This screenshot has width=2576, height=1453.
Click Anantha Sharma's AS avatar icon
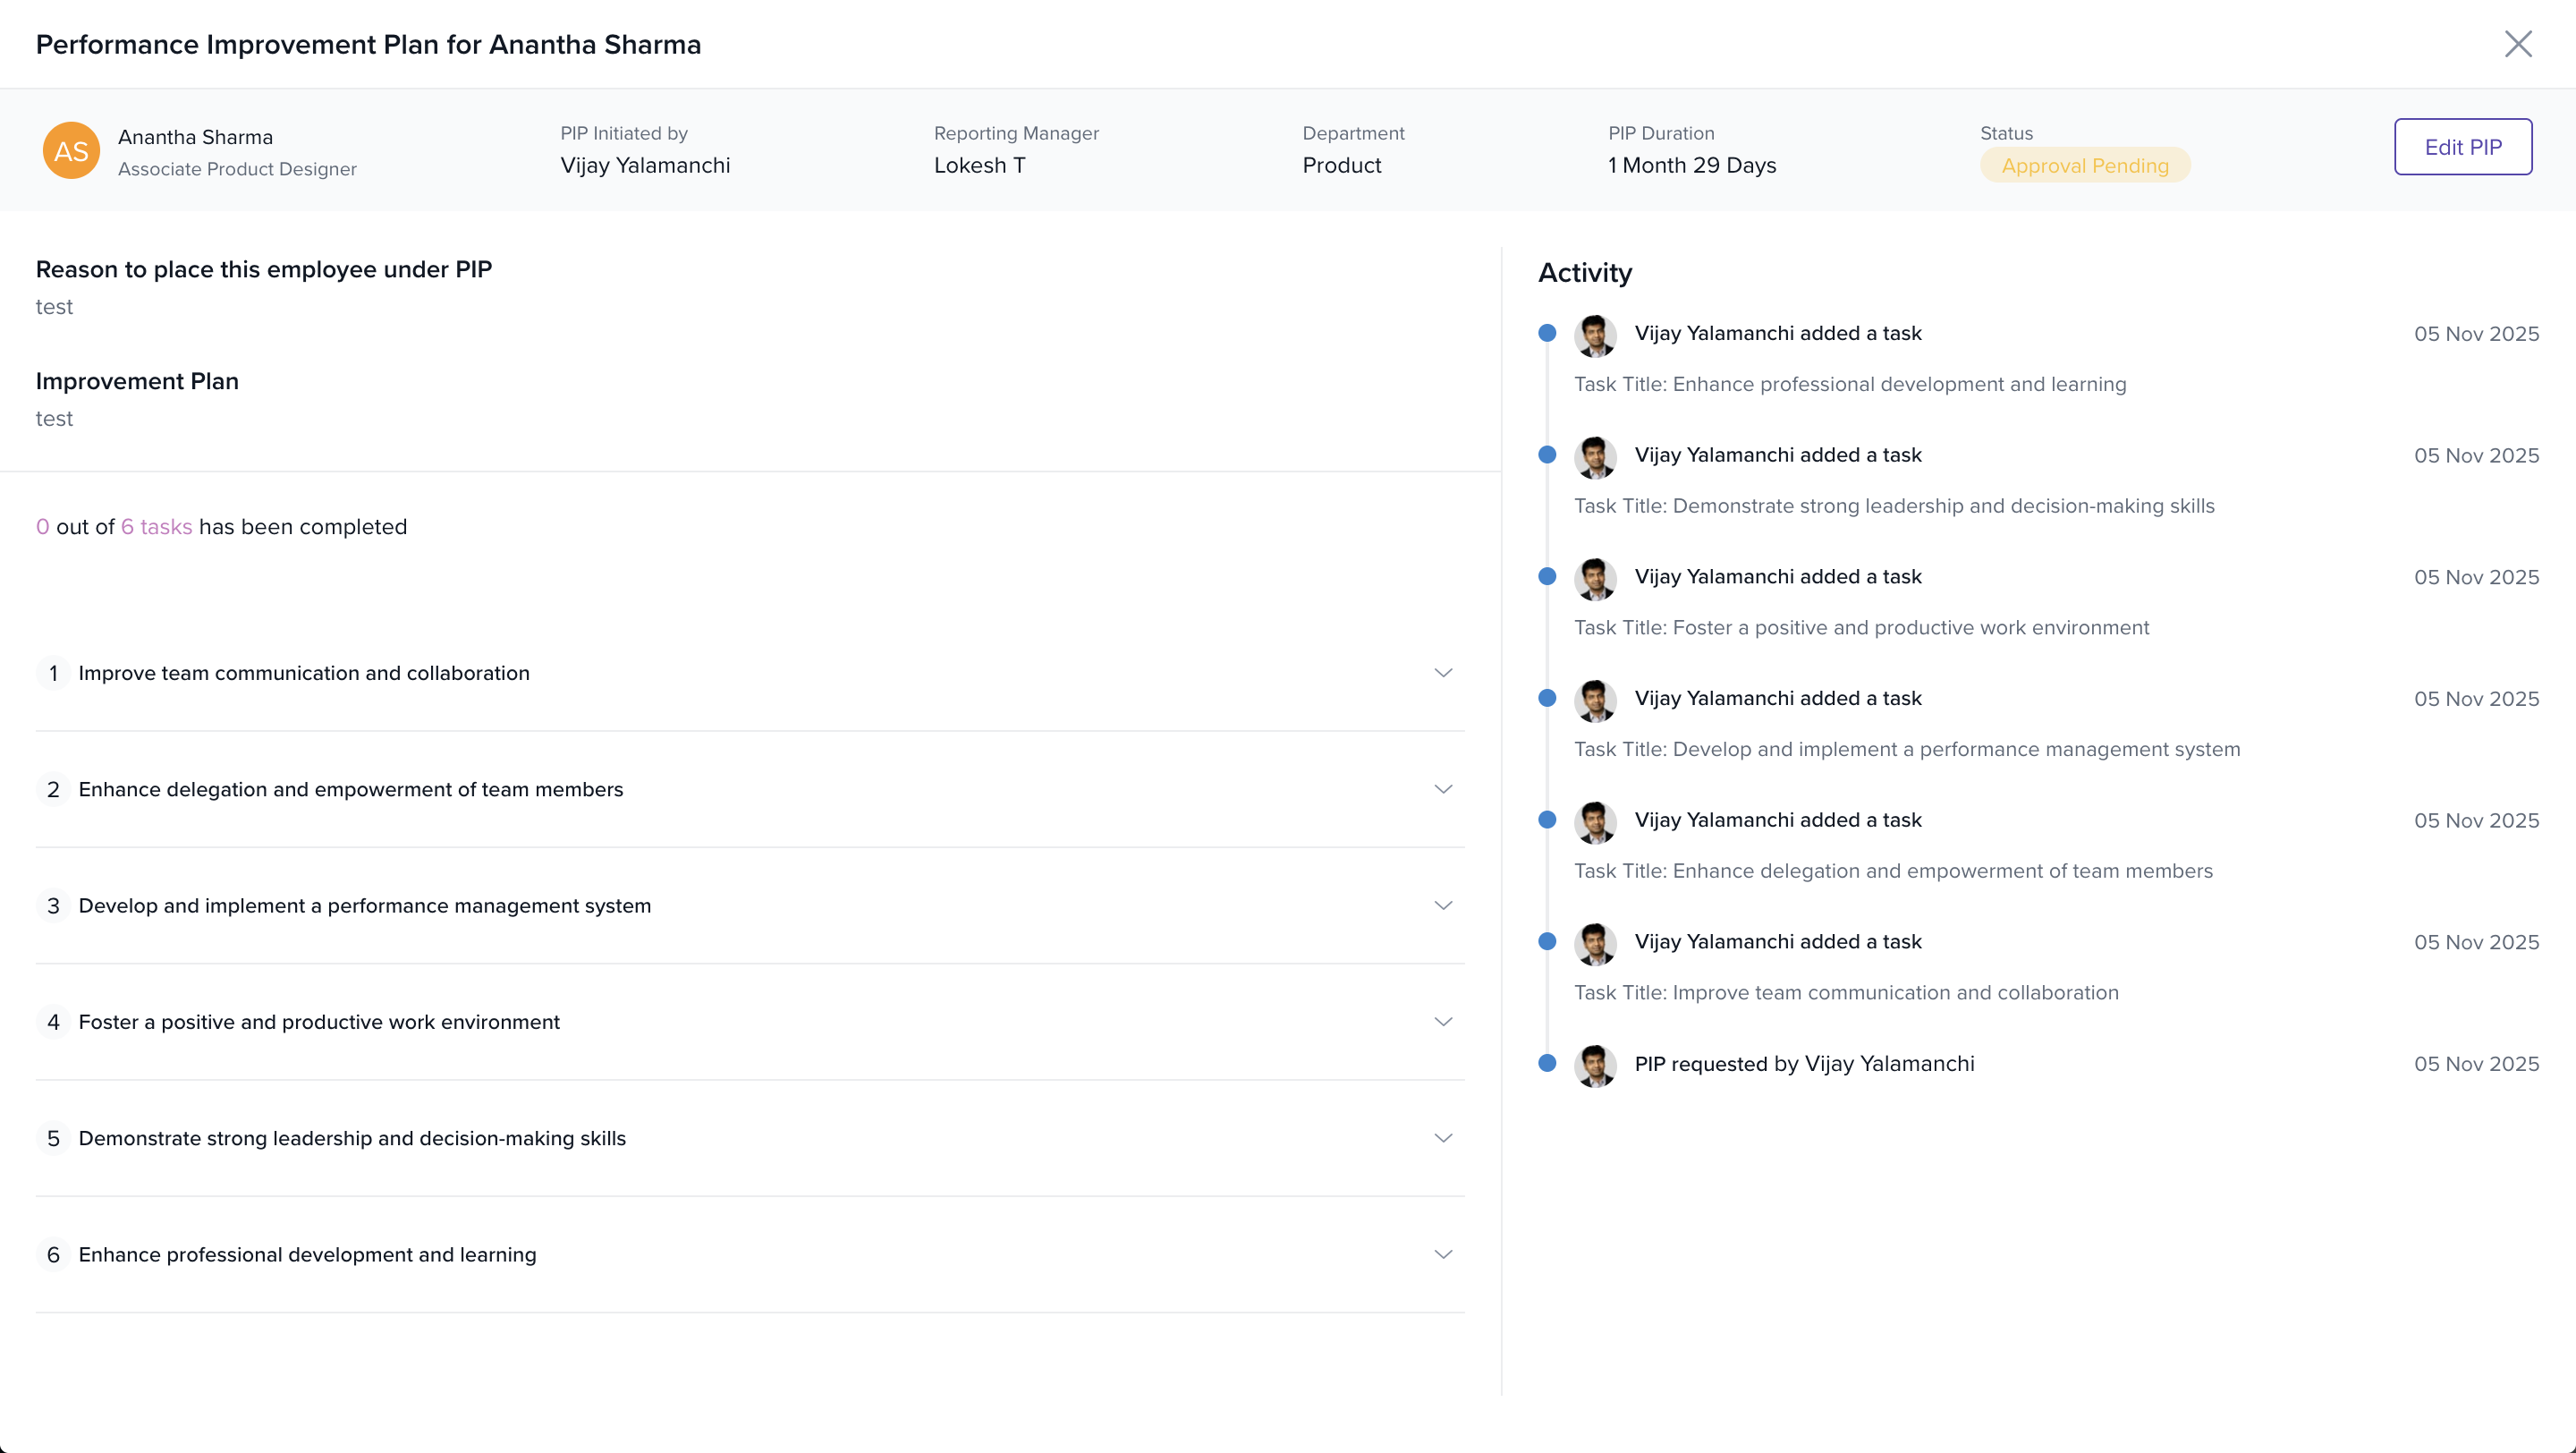(71, 151)
